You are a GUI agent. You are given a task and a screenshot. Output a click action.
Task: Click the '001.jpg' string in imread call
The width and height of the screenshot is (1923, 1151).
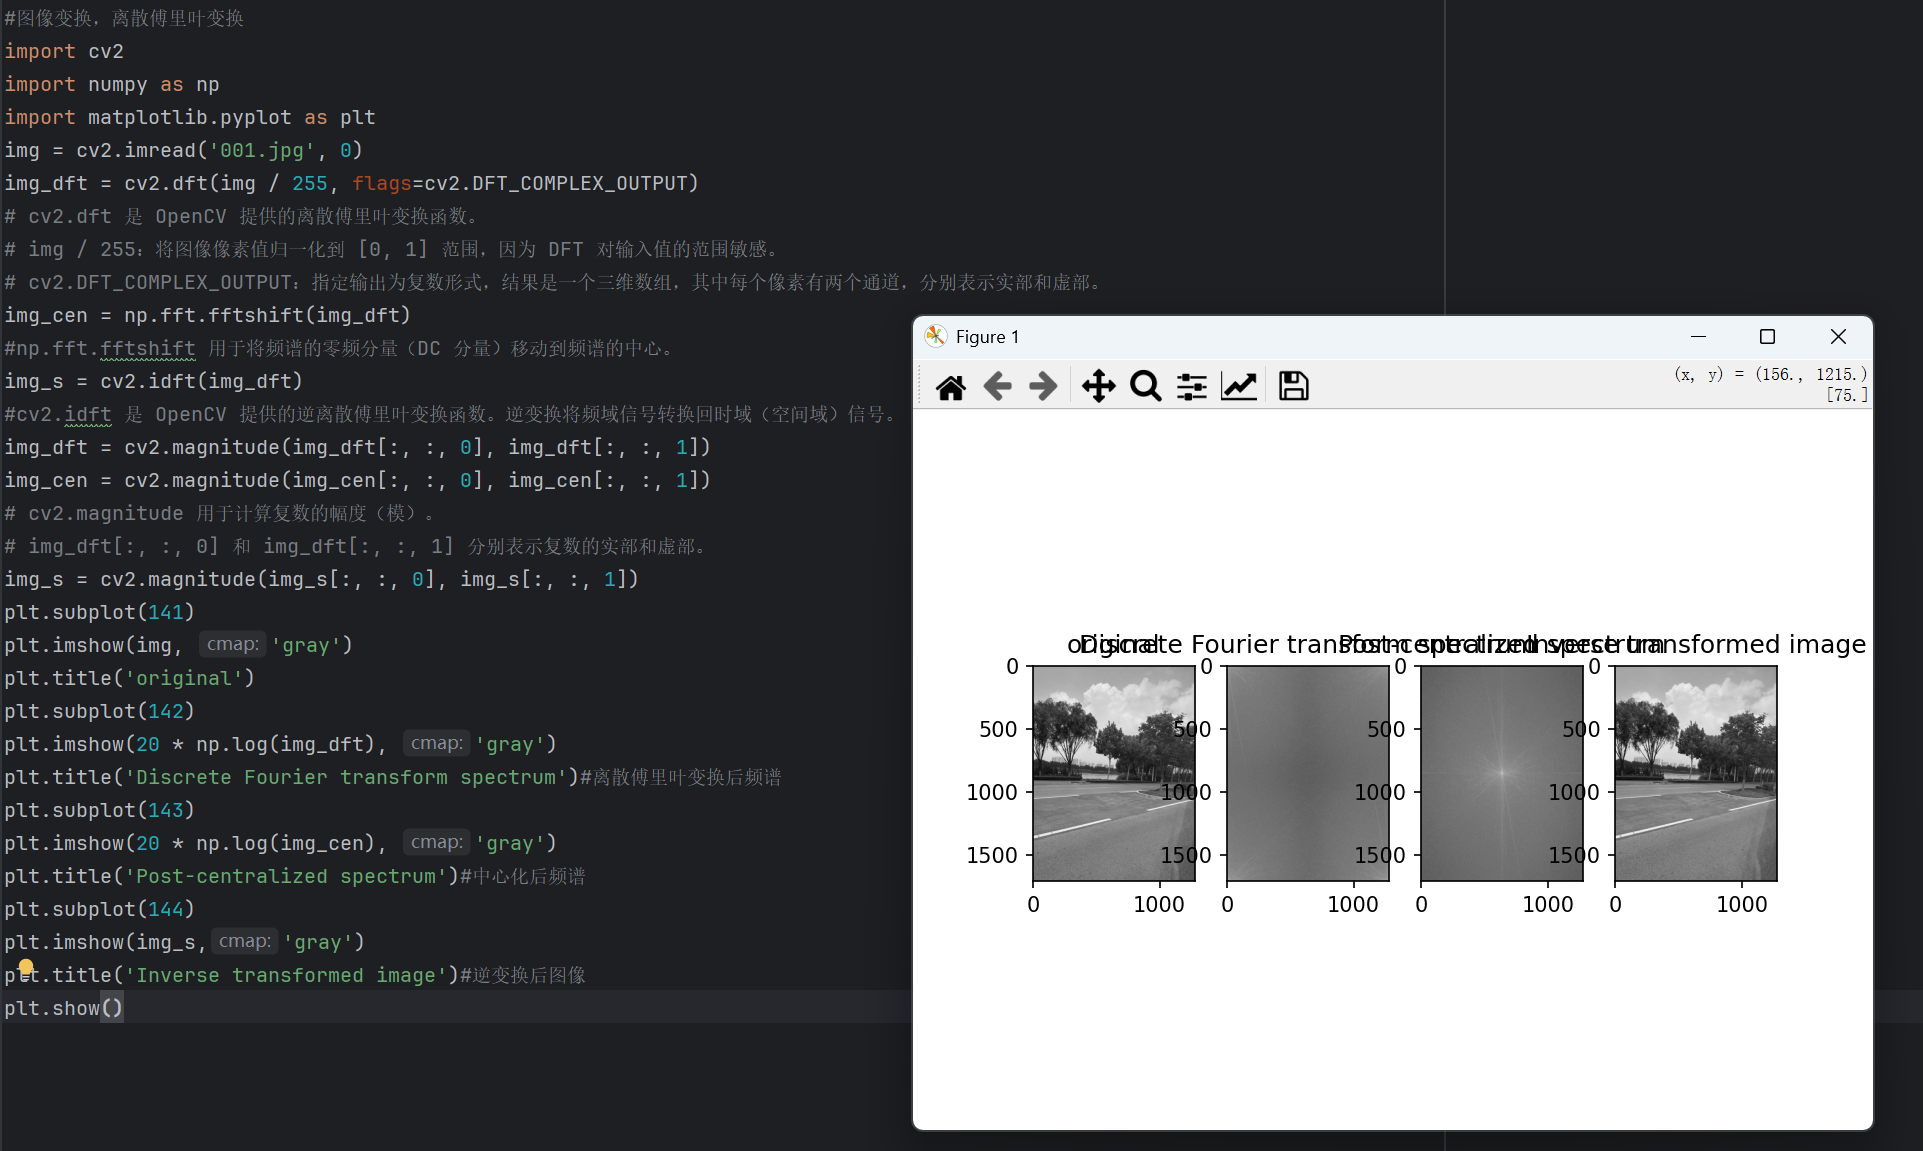click(260, 150)
